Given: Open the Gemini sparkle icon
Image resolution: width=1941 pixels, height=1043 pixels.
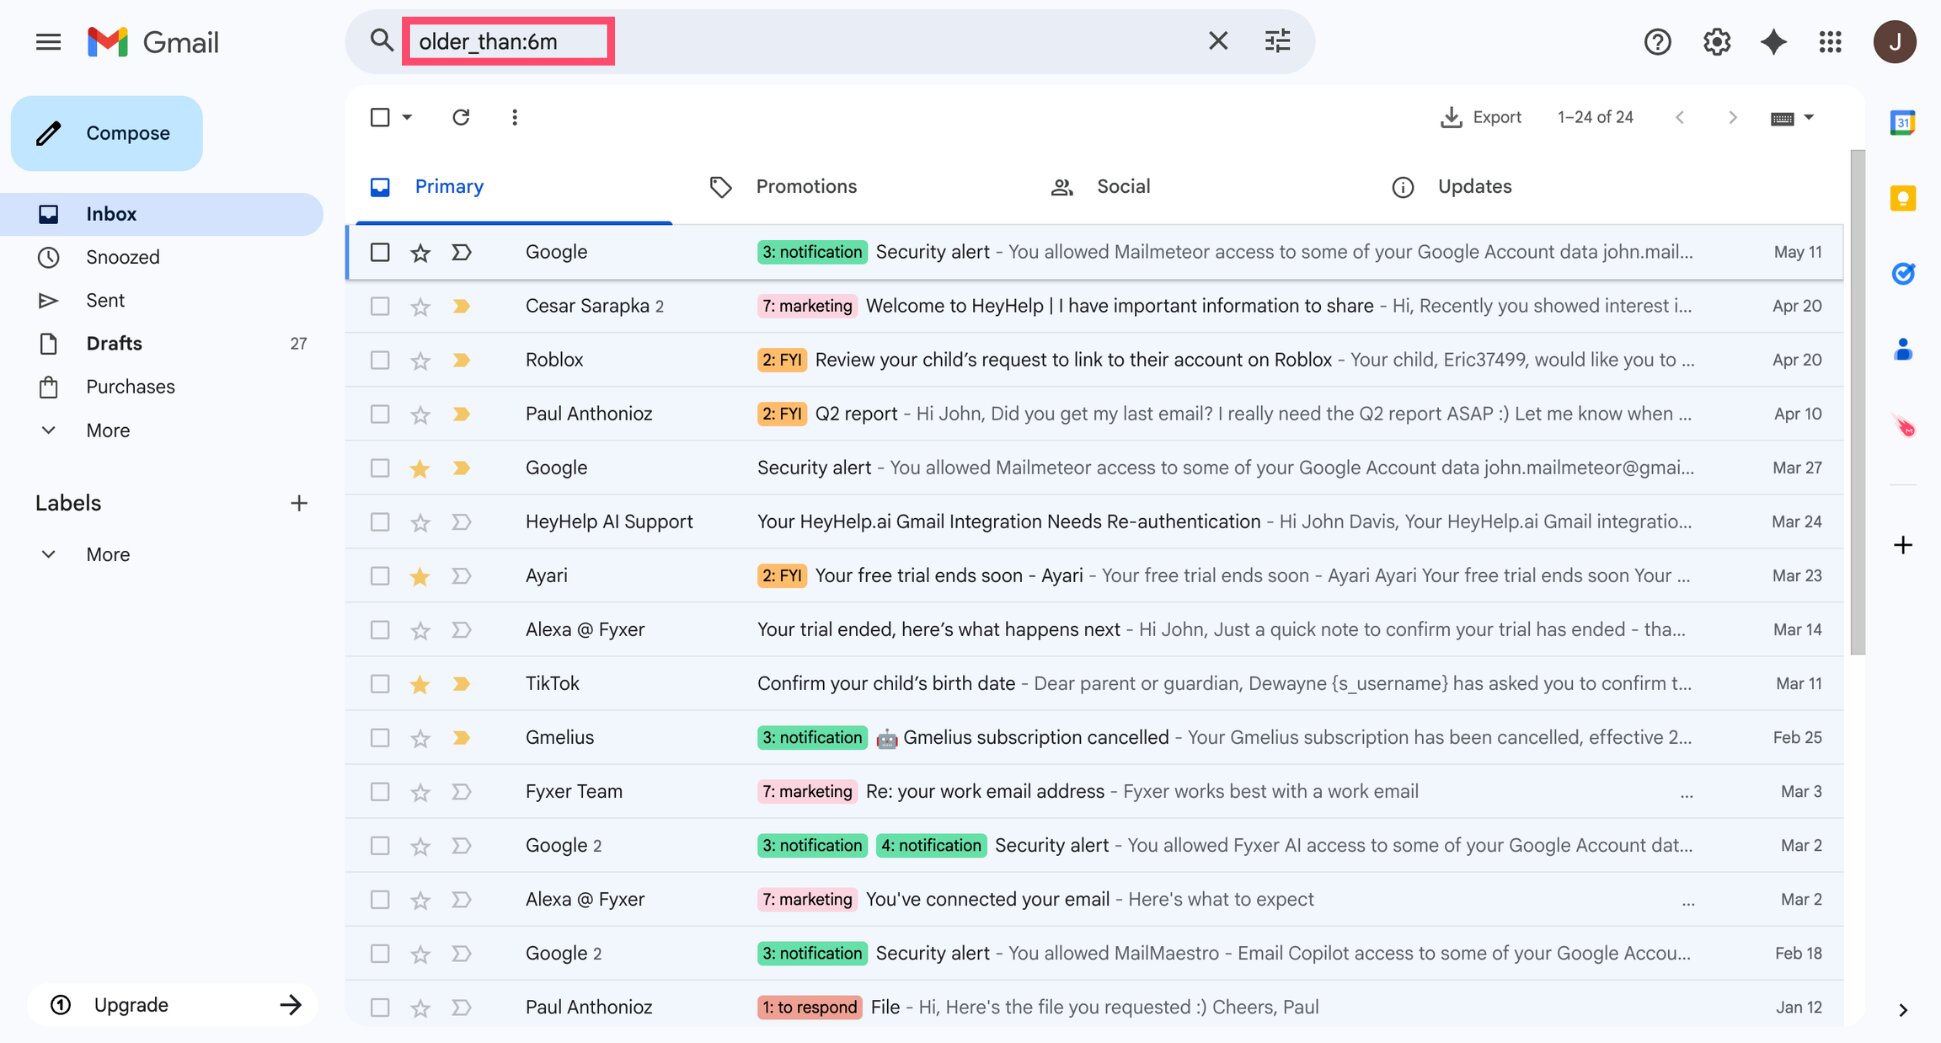Looking at the screenshot, I should 1773,42.
